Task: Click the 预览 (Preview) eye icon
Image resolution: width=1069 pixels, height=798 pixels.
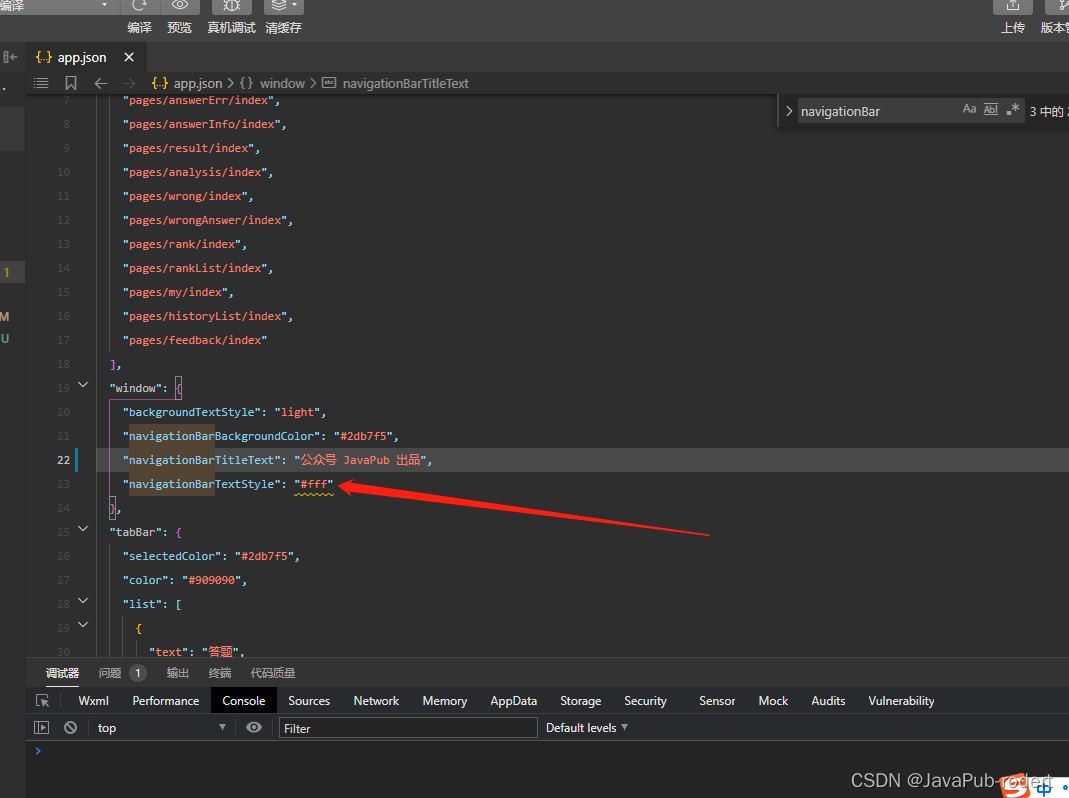Action: [x=179, y=8]
